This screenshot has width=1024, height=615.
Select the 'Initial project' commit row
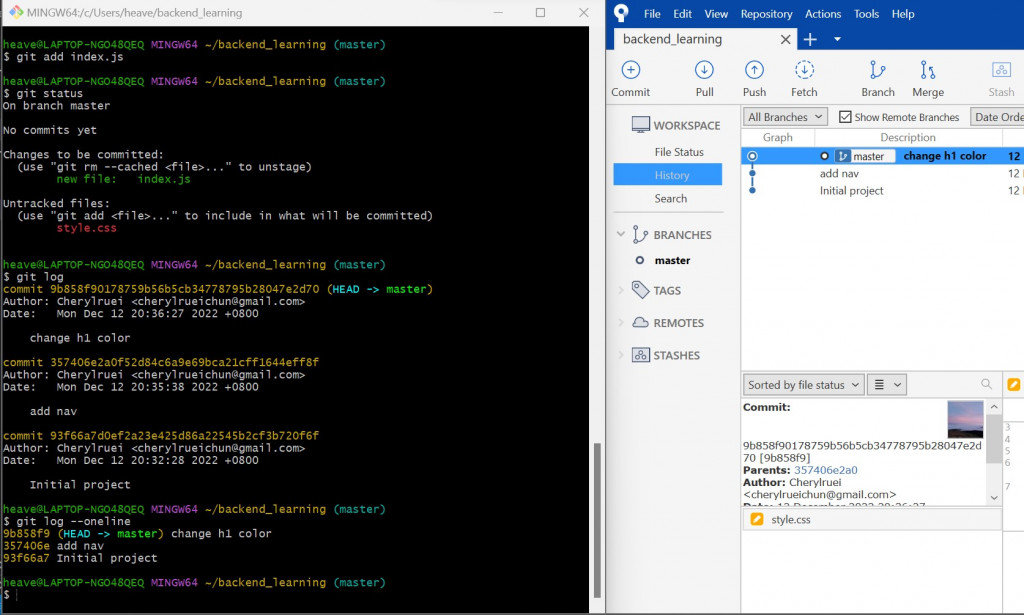[x=882, y=191]
